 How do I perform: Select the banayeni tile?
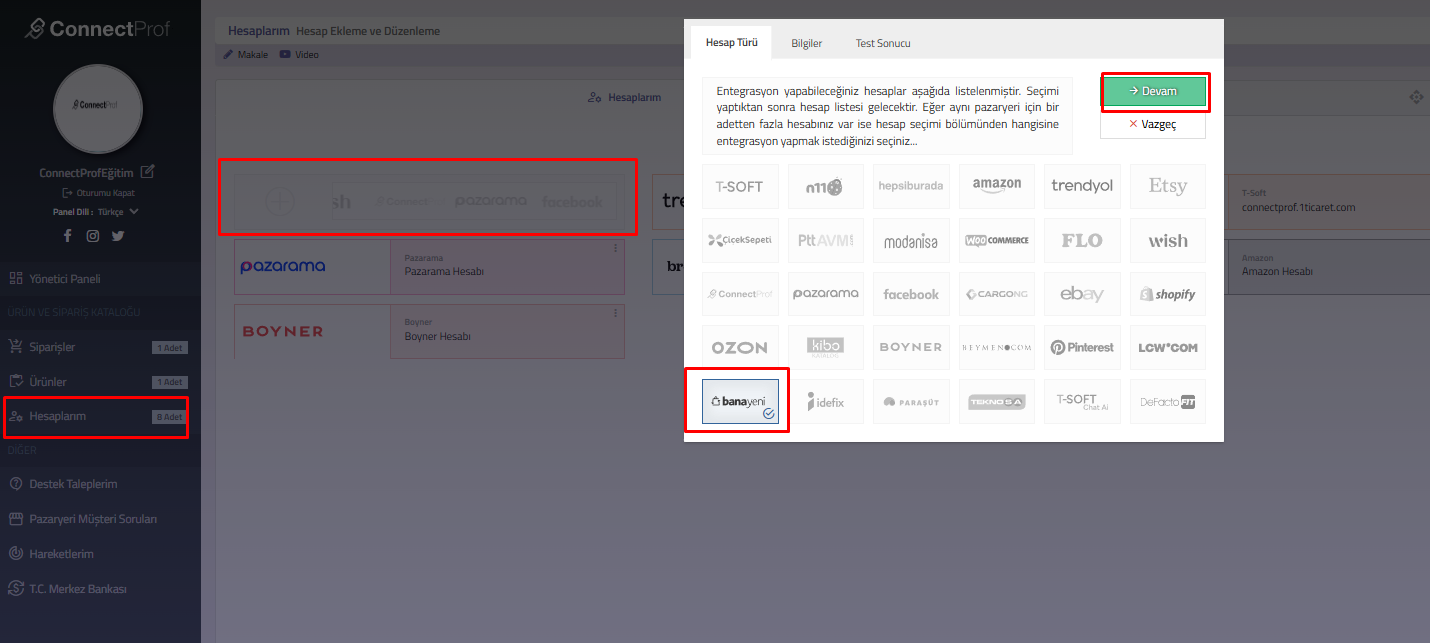[x=740, y=401]
